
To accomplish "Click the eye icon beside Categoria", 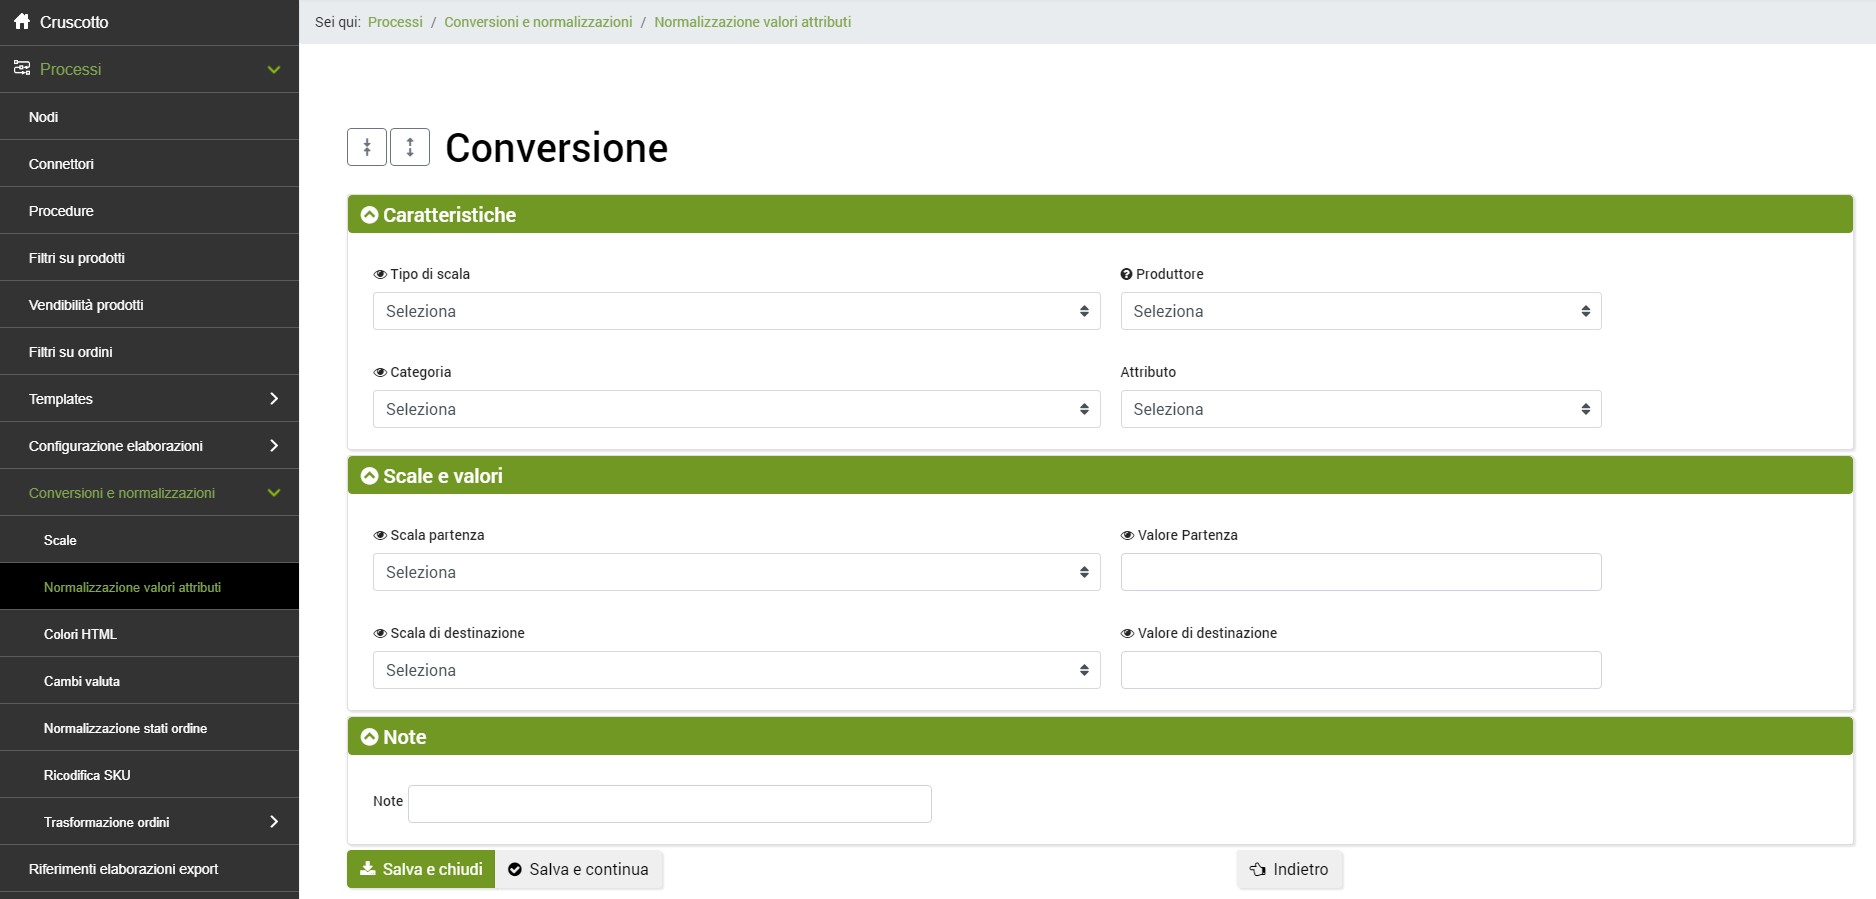I will tap(380, 372).
